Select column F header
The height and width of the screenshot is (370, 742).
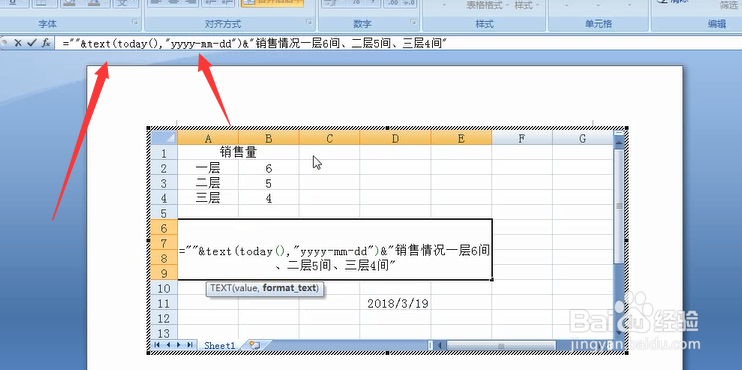click(x=522, y=138)
